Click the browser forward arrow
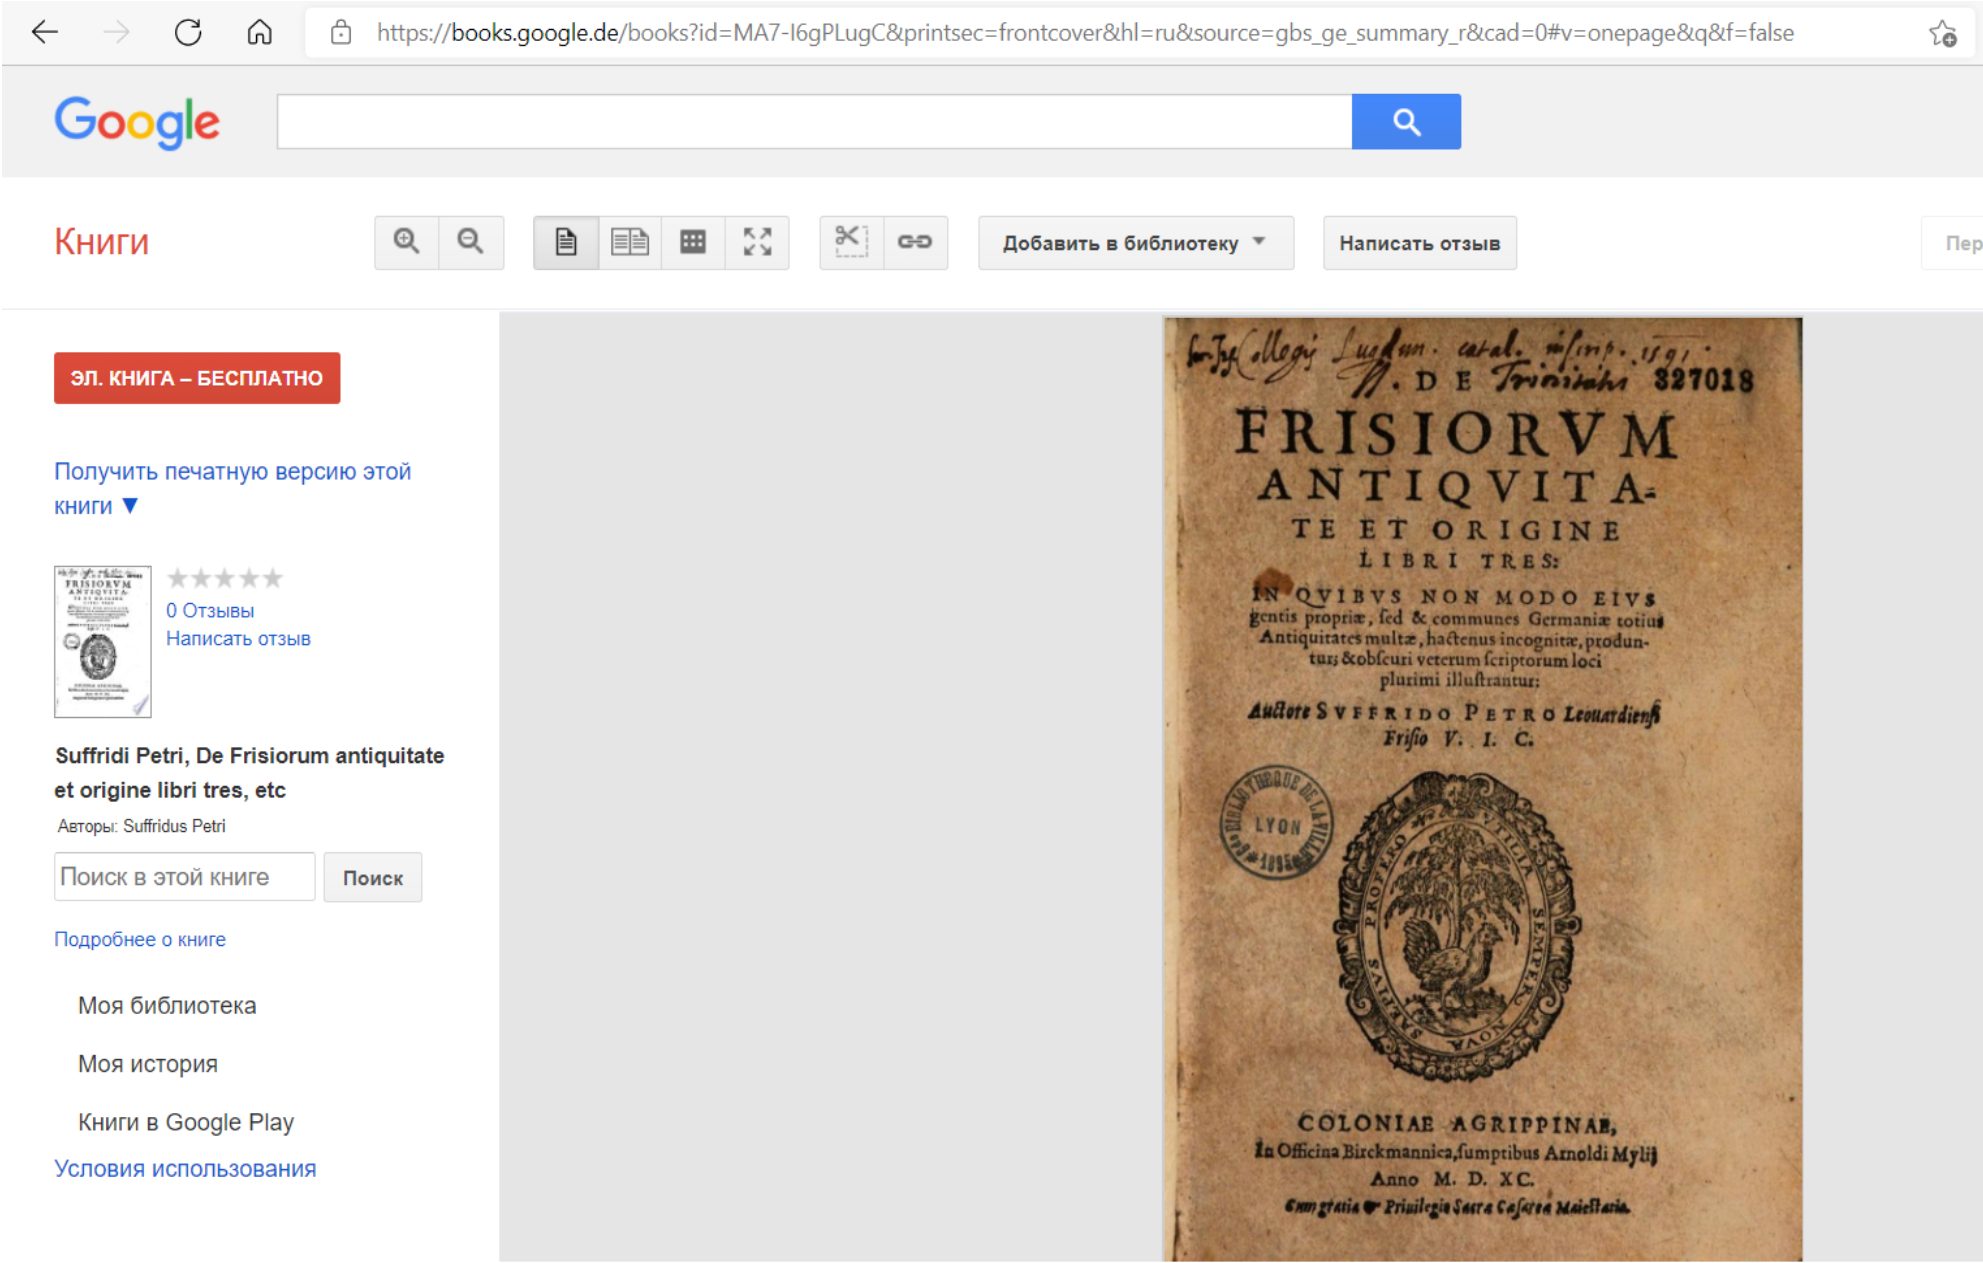Screen dimensions: 1983x1263 tap(116, 33)
